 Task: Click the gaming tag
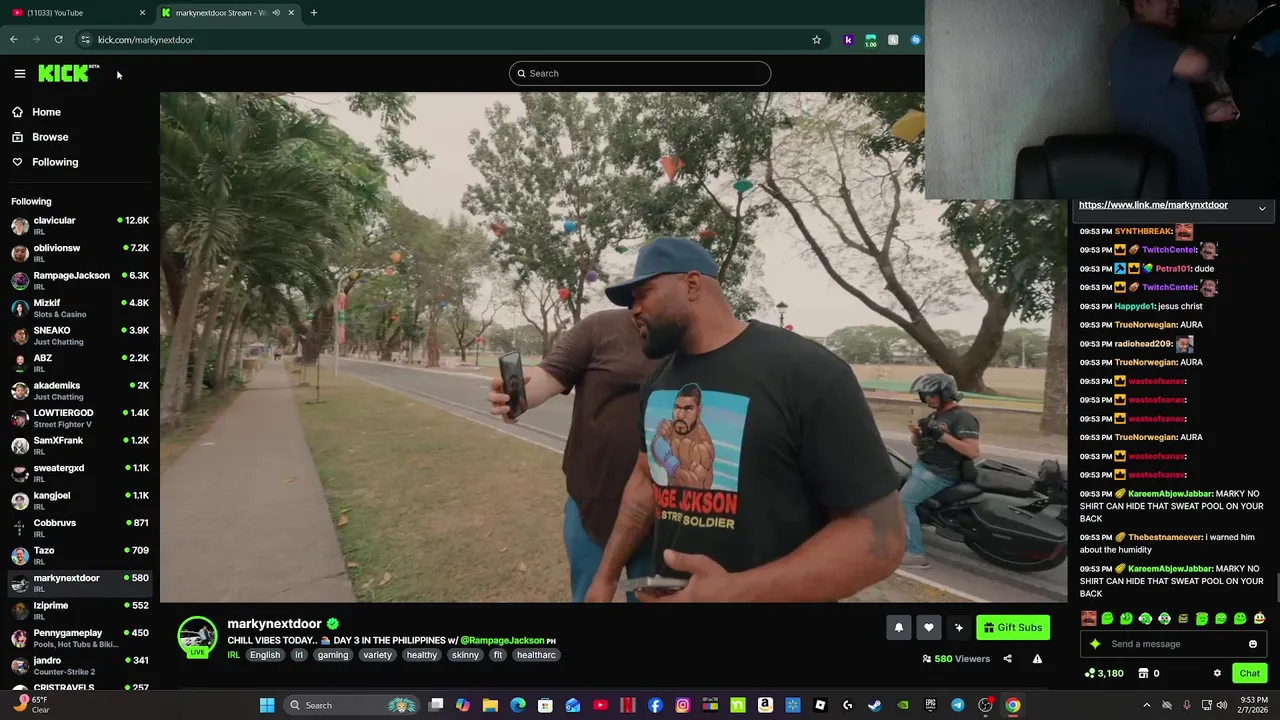point(332,655)
